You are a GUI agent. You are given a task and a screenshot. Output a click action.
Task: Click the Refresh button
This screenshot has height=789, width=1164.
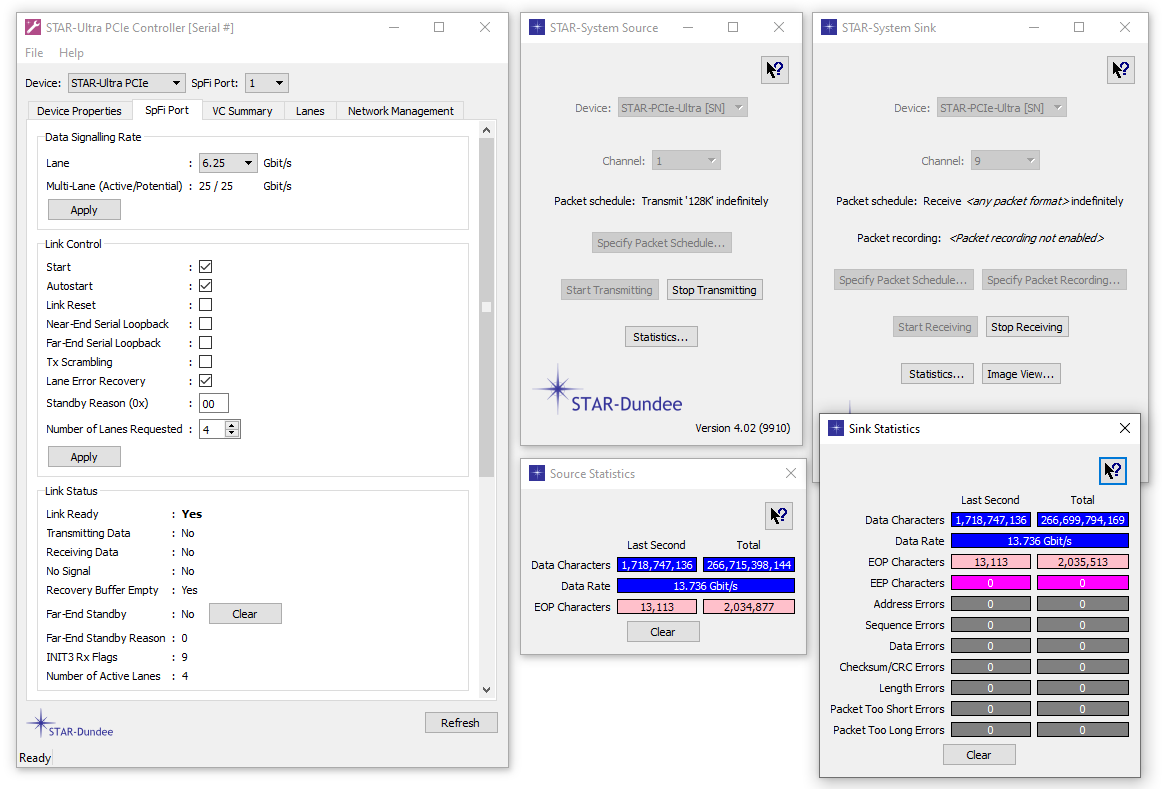(460, 722)
